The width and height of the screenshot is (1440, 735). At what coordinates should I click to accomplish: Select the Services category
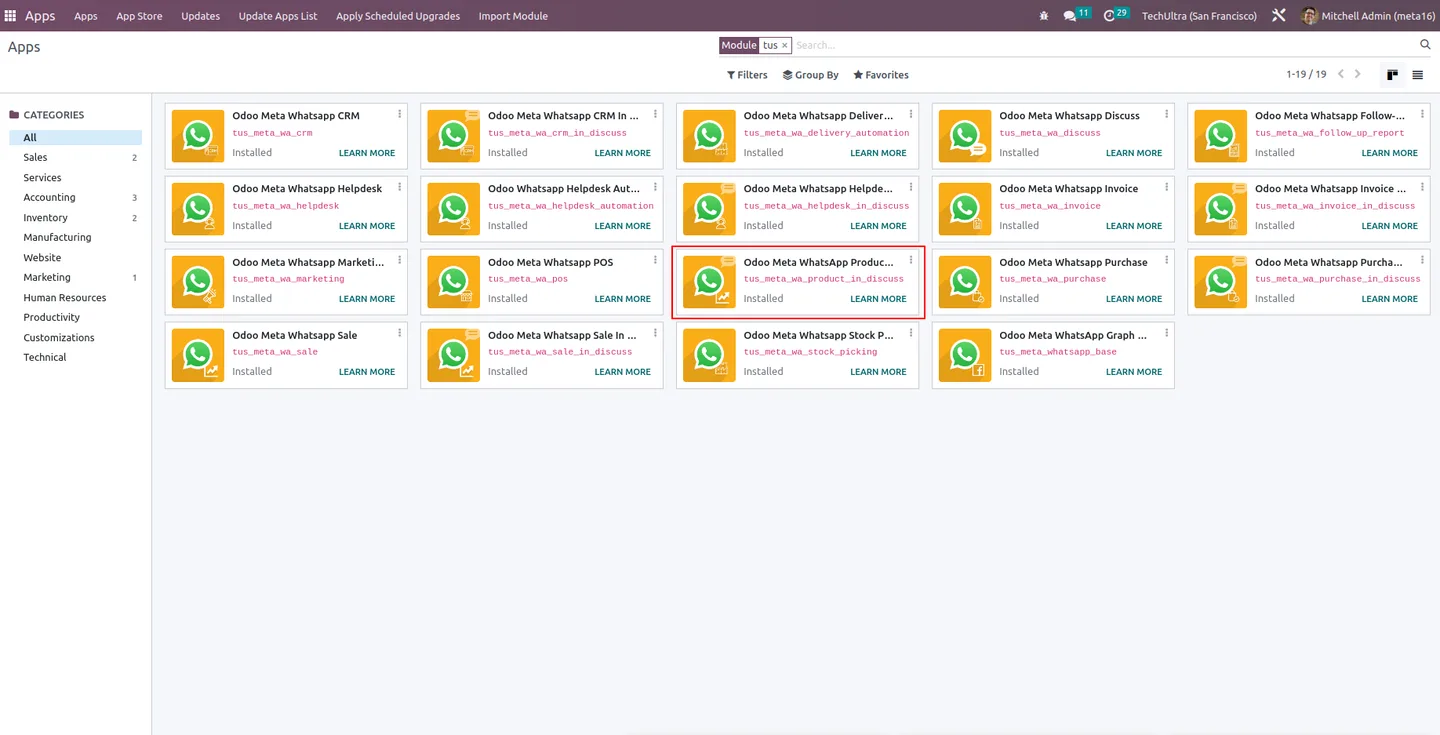pyautogui.click(x=76, y=178)
